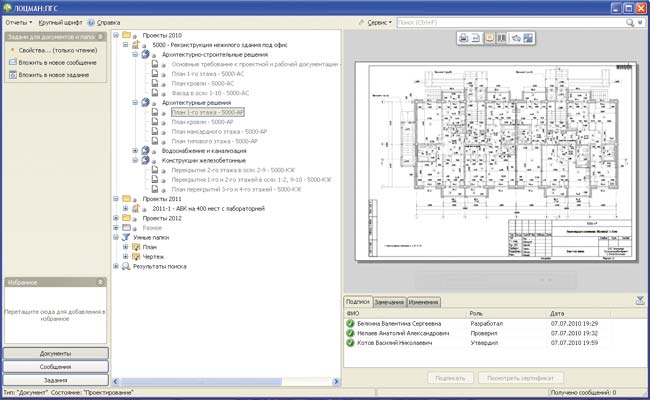Toggle two-page view icon in preview toolbar

[502, 38]
